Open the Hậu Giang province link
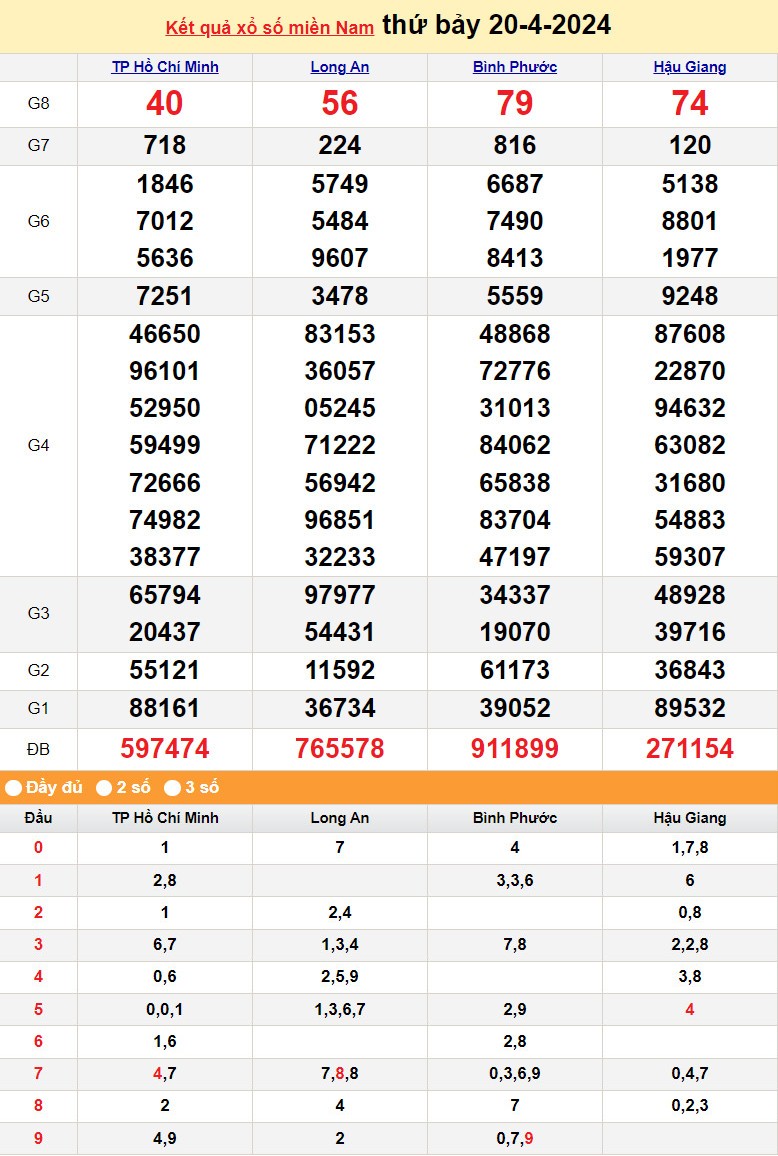 coord(690,67)
